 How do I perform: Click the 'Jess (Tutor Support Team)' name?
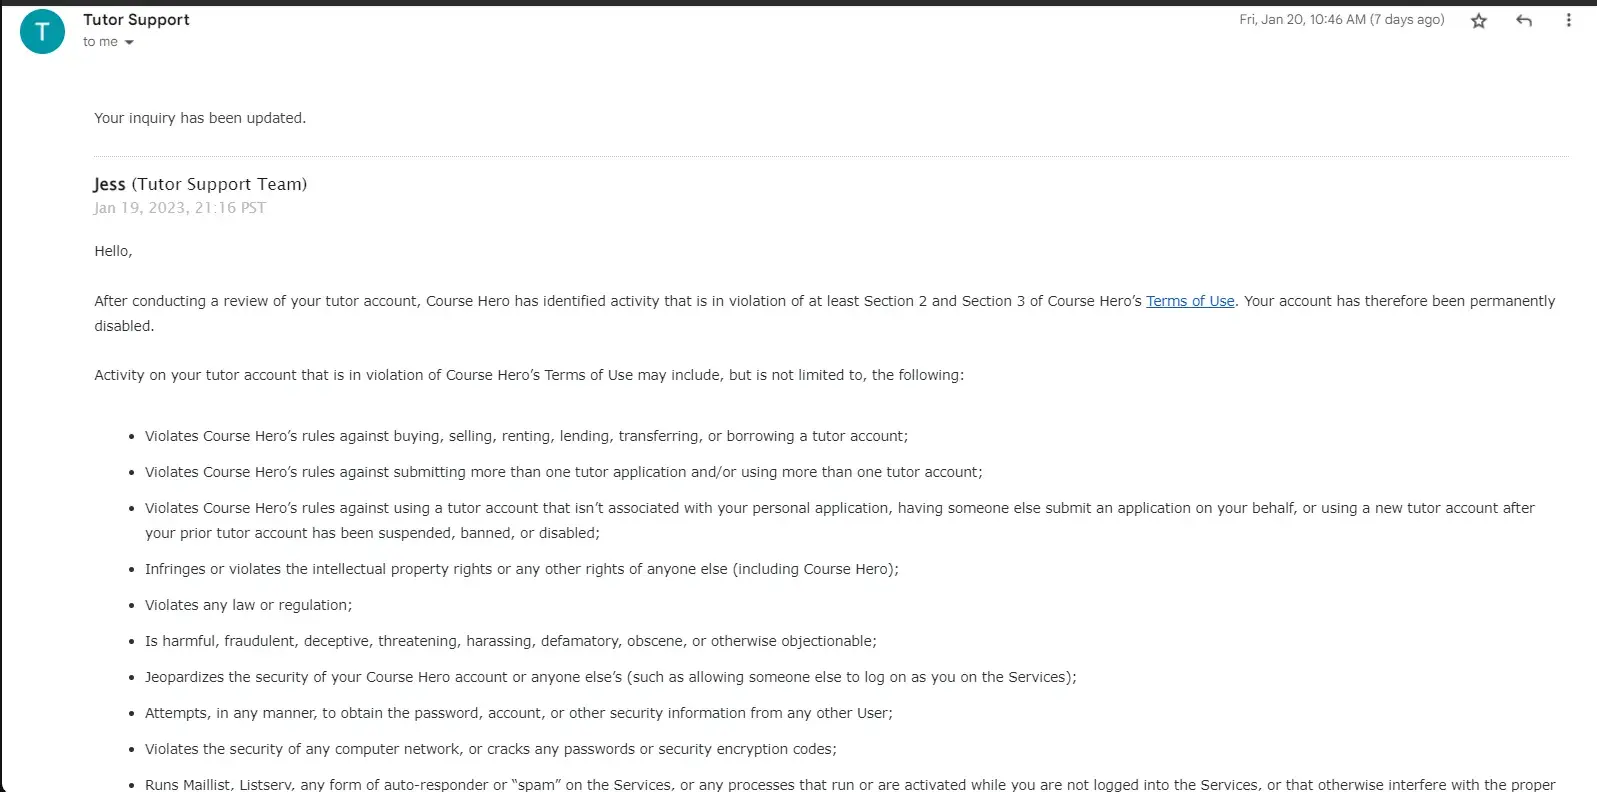click(200, 184)
